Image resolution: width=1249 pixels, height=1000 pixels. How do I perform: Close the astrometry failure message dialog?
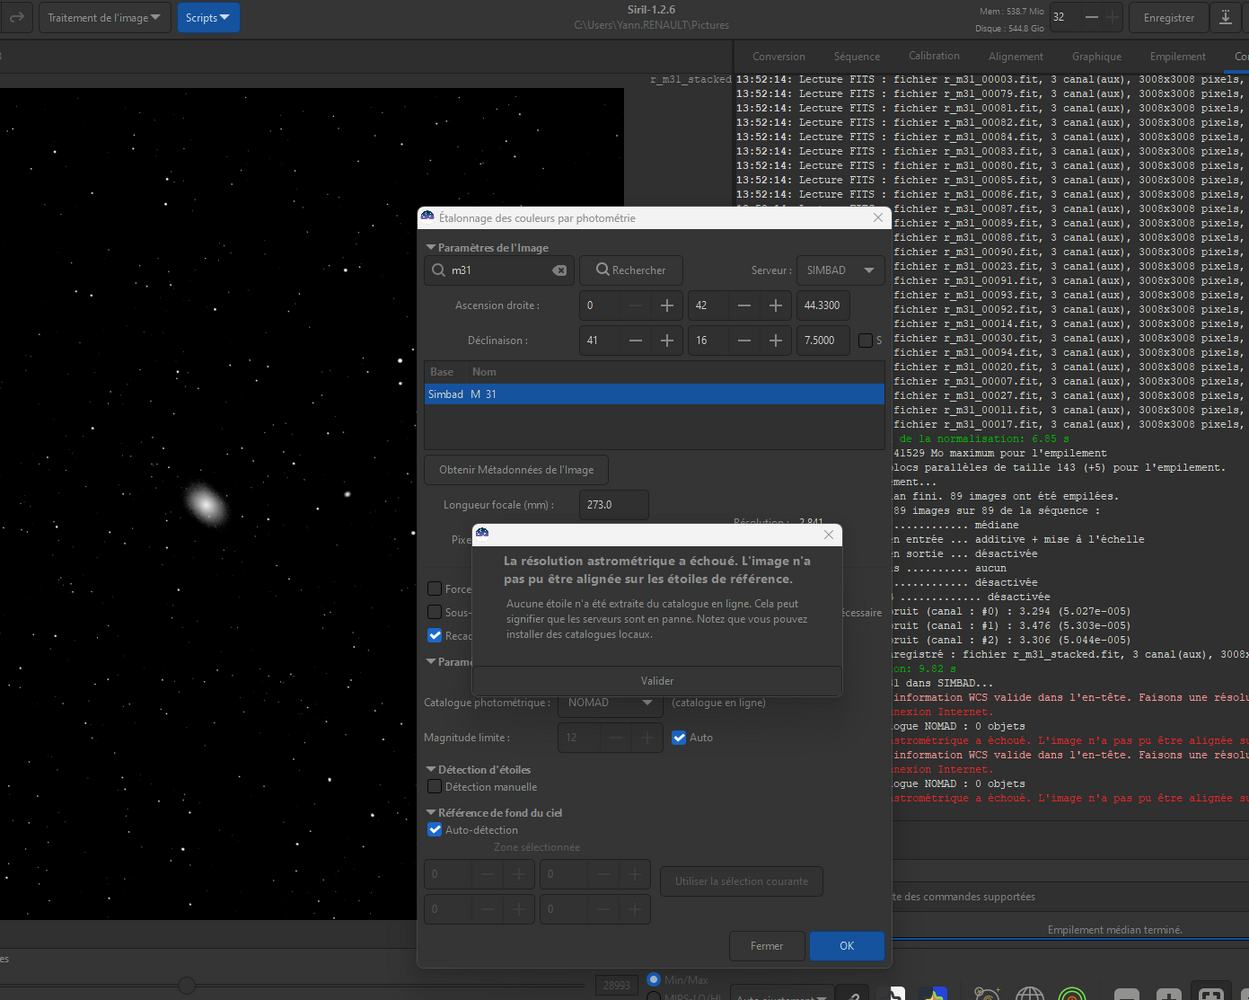[x=828, y=535]
